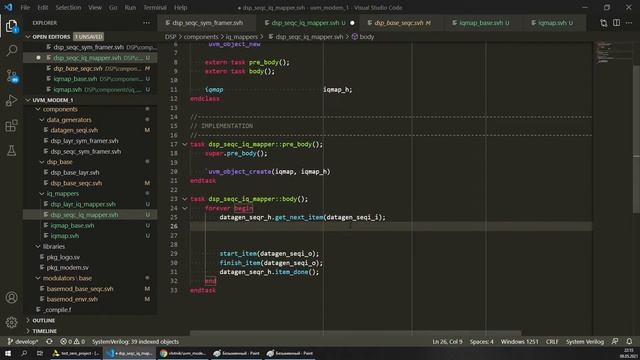Click the unsaved dot on dsp_seqc_iq_mapper tab

click(352, 23)
